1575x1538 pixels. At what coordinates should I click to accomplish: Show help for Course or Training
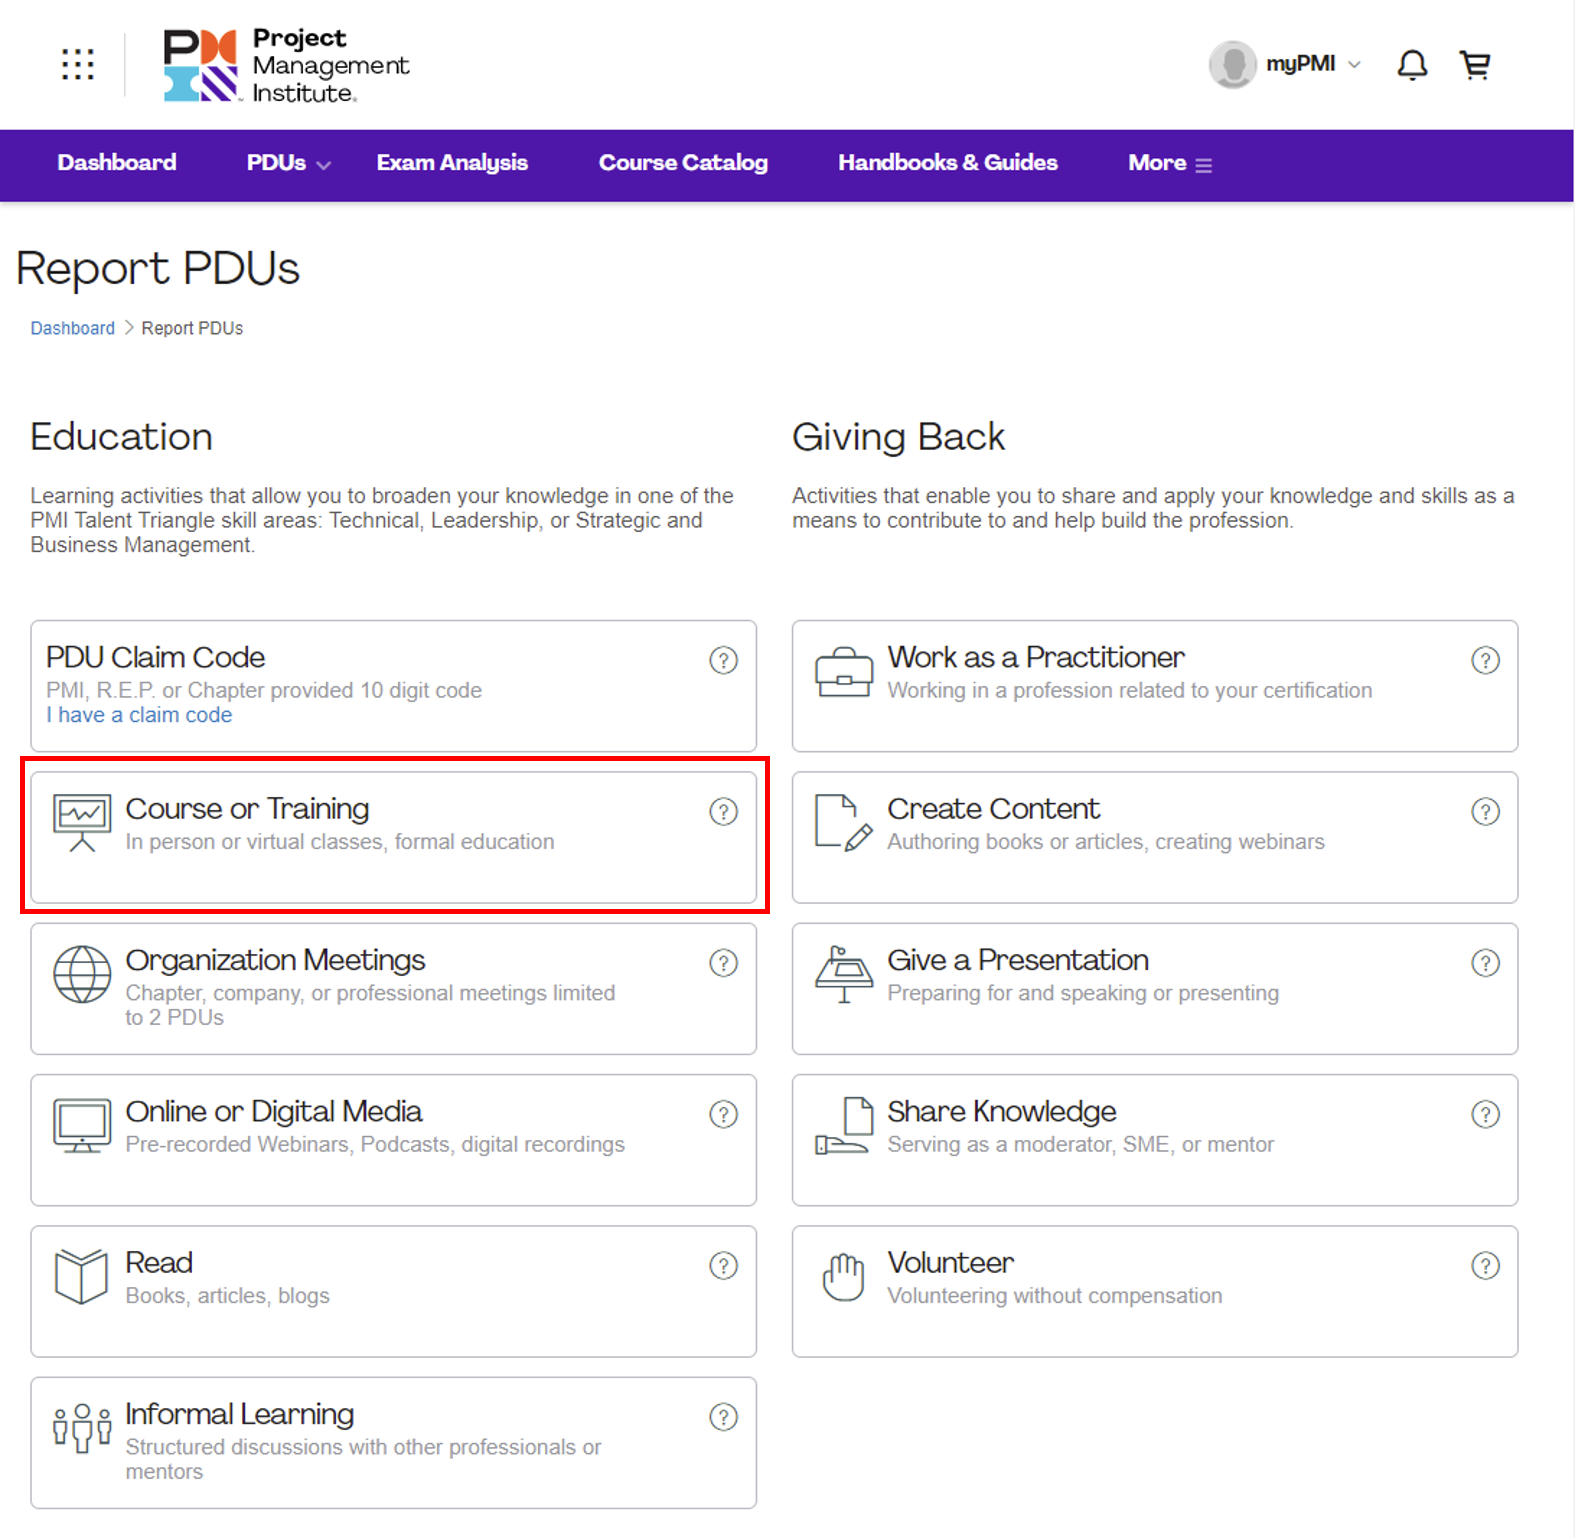[x=723, y=811]
